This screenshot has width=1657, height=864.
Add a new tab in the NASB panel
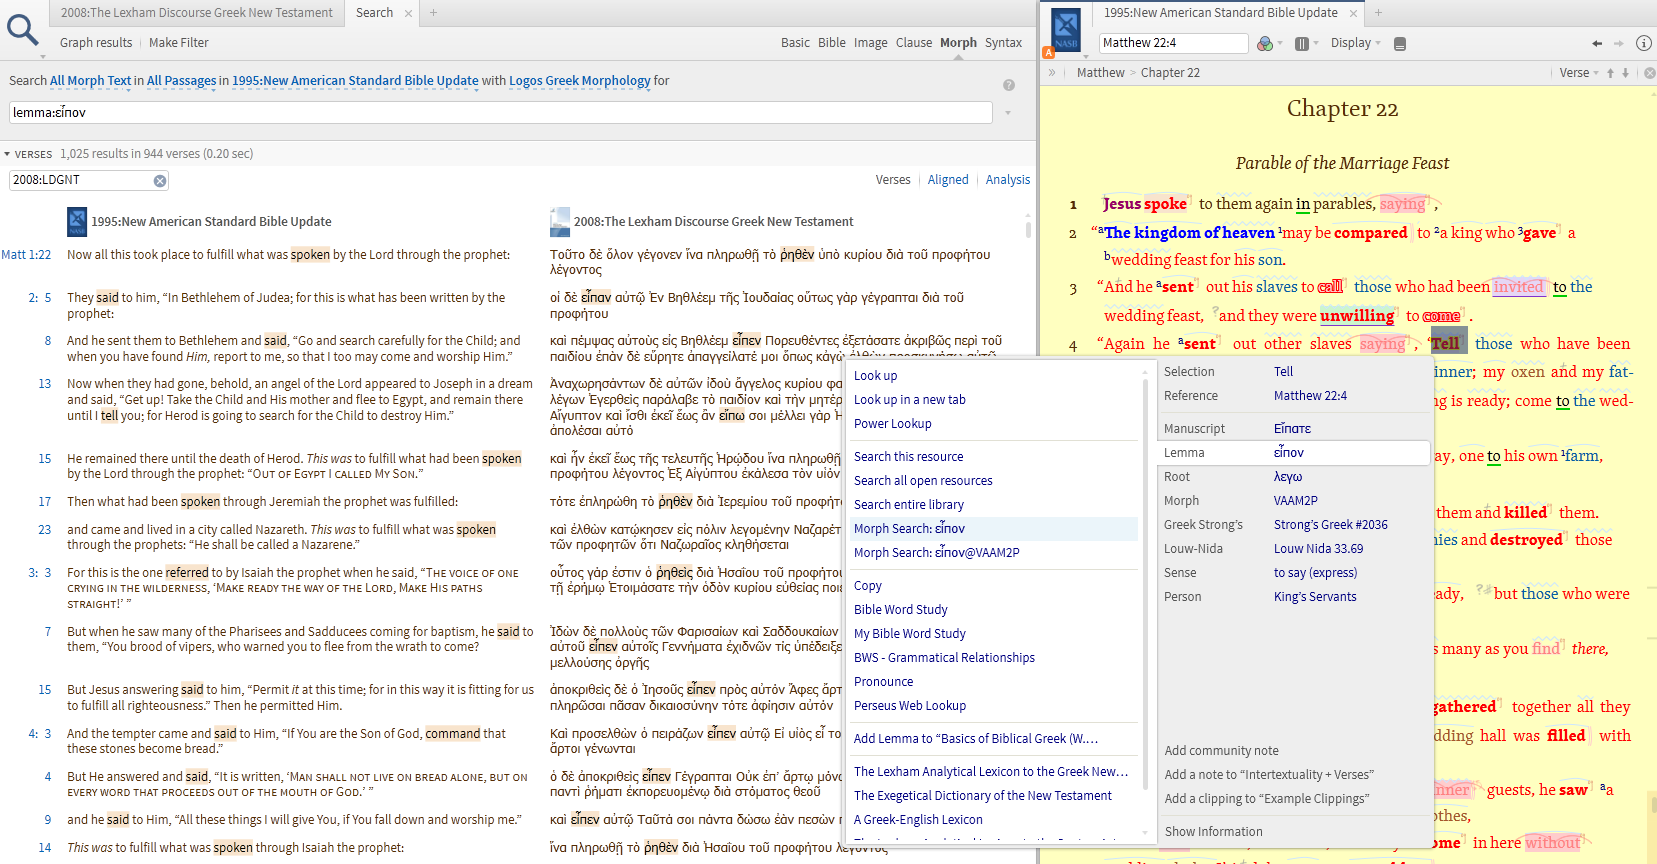[x=1378, y=13]
